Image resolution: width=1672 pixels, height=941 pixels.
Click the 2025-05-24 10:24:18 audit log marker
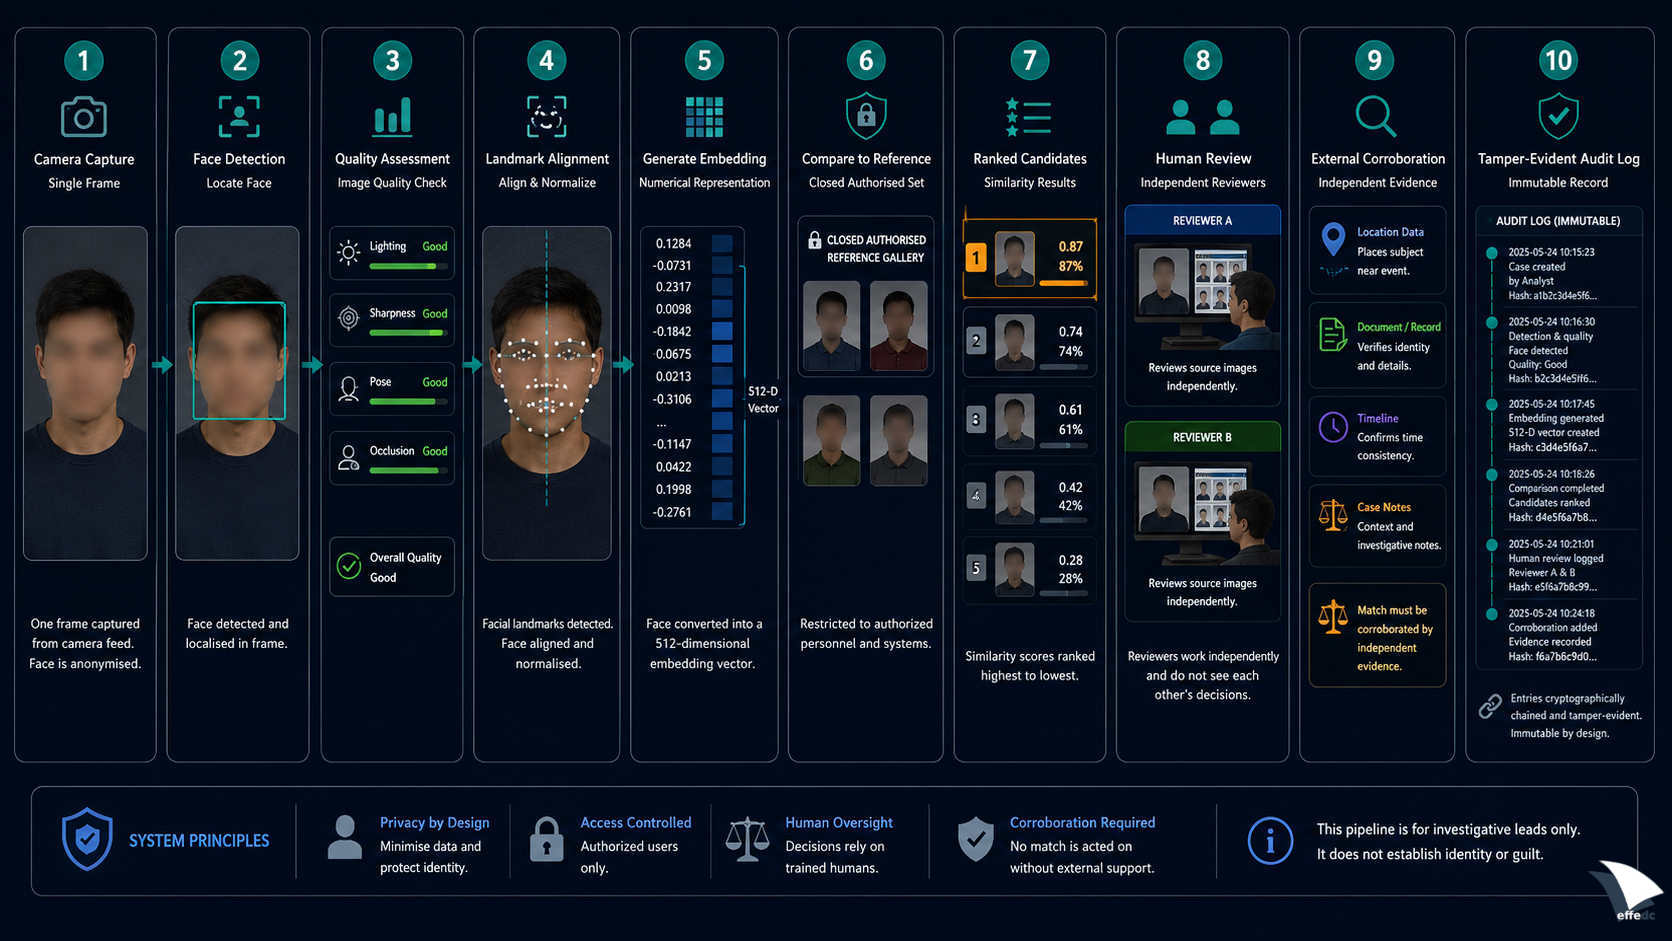(x=1491, y=613)
